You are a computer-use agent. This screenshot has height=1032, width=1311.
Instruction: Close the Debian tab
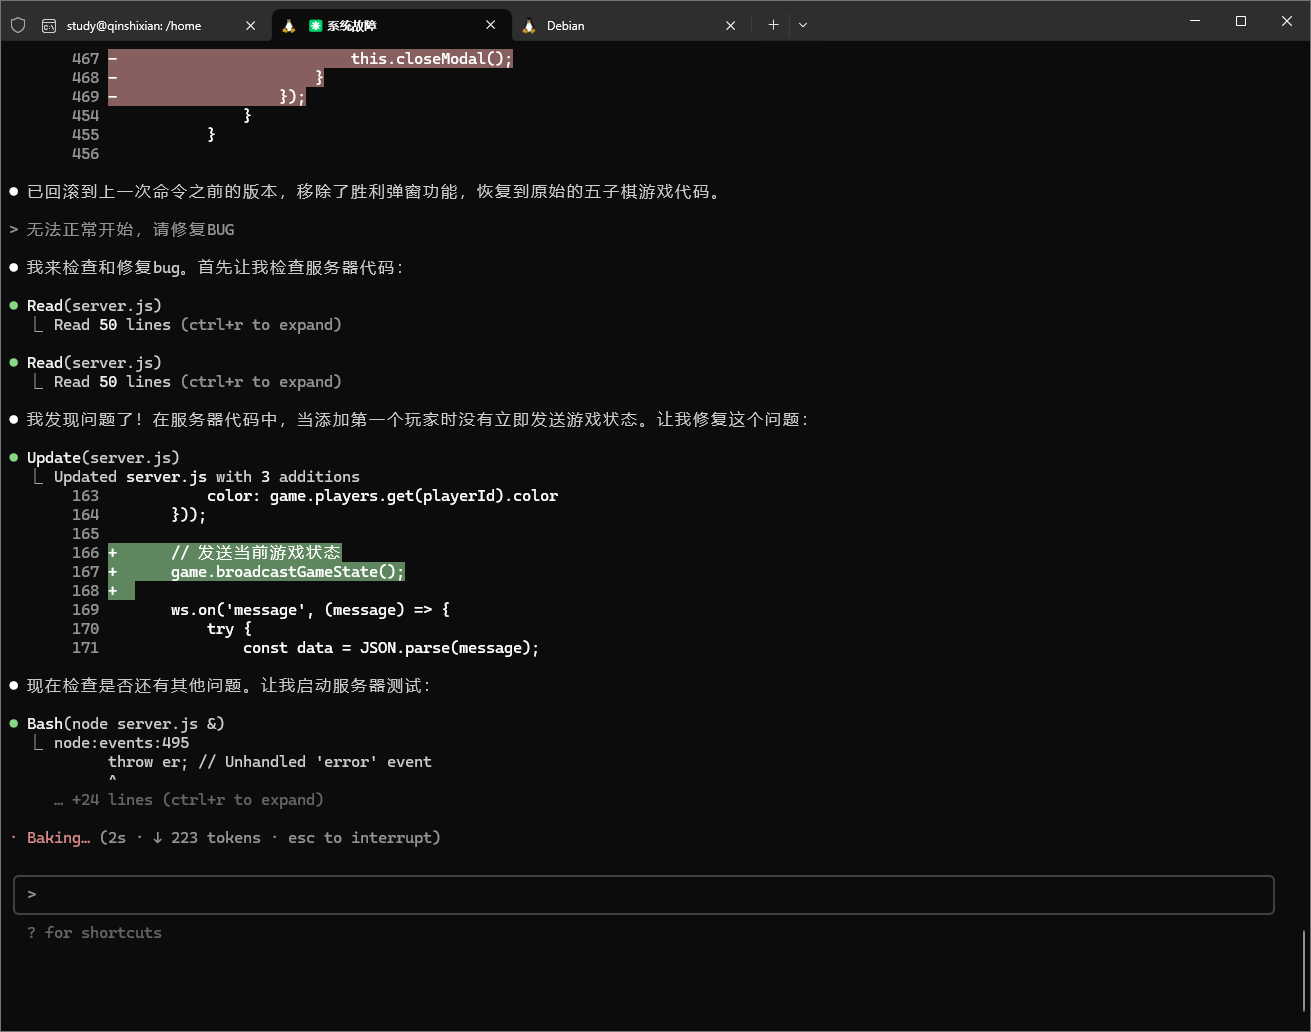[x=731, y=26]
